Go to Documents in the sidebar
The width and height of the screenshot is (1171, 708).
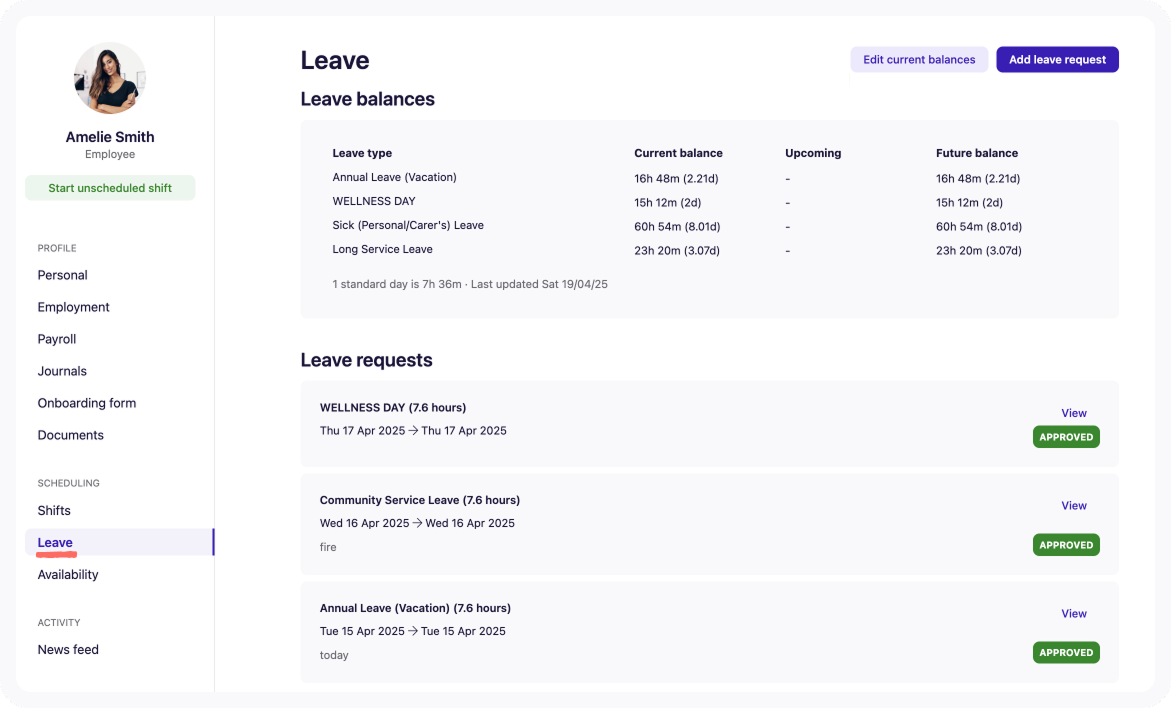pyautogui.click(x=70, y=435)
